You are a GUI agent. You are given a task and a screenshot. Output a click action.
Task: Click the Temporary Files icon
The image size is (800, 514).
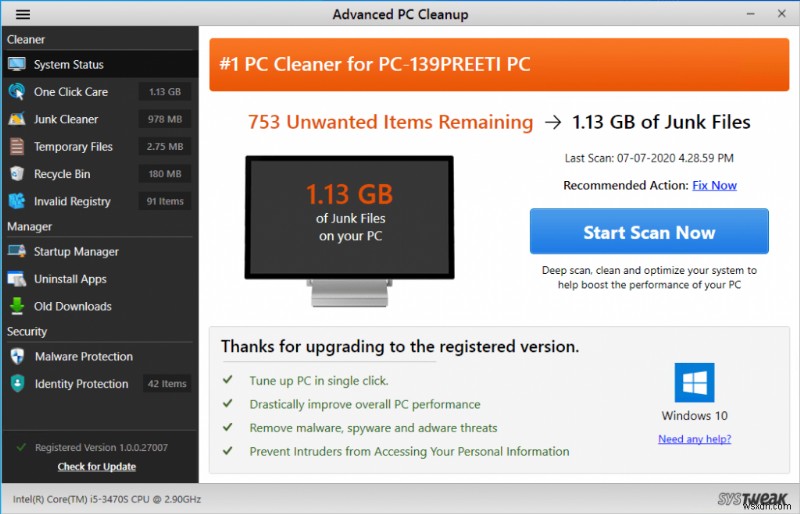coord(16,147)
